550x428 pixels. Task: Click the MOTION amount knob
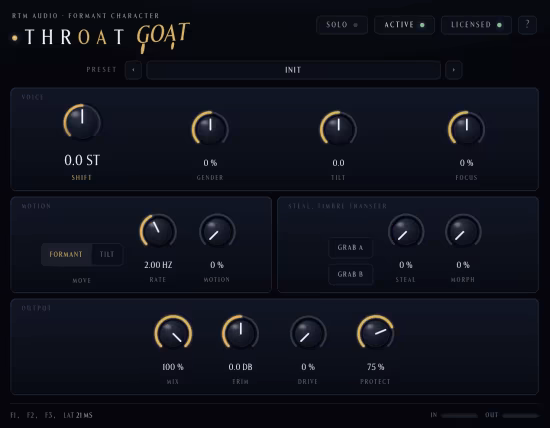point(217,231)
